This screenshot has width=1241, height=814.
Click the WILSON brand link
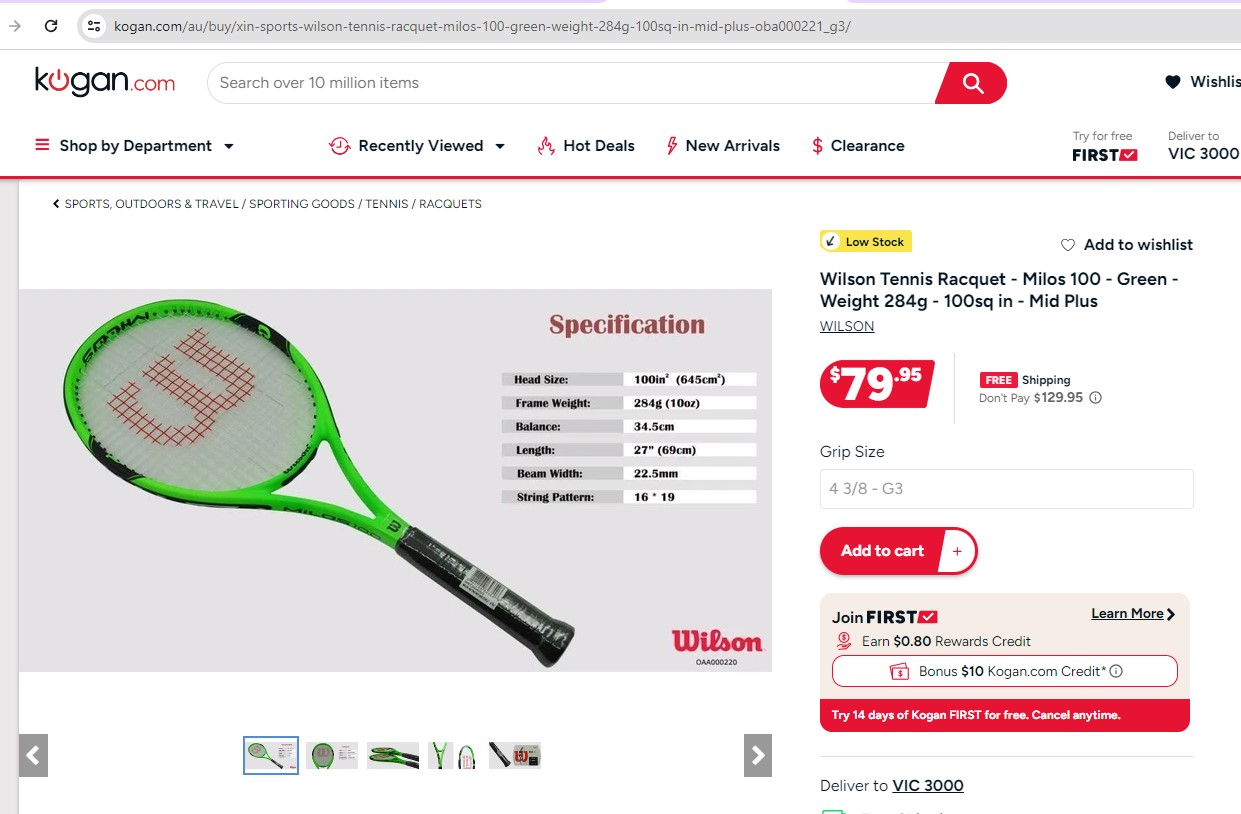(847, 327)
